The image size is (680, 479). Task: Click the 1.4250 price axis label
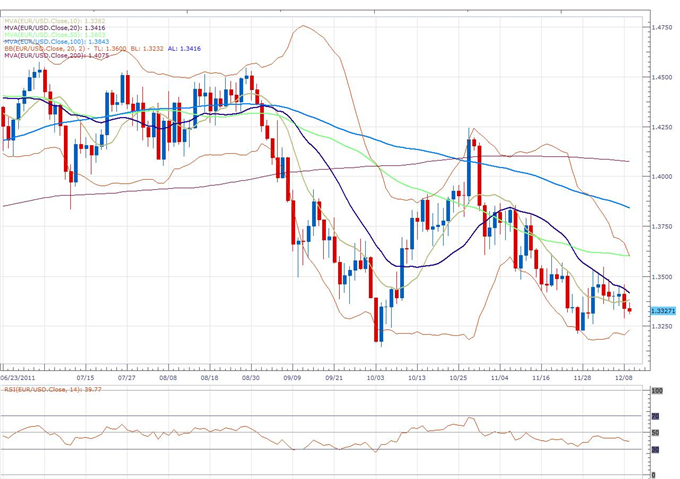662,127
